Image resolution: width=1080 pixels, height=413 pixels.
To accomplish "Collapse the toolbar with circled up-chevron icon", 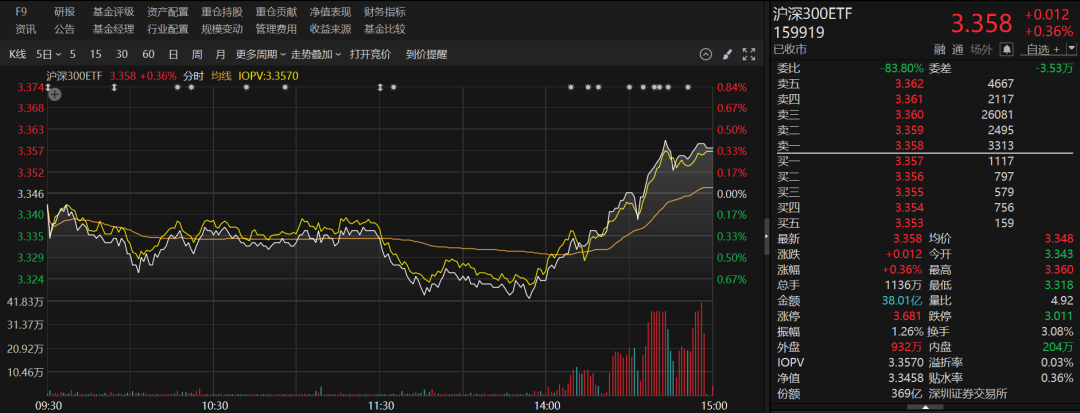I will (705, 54).
